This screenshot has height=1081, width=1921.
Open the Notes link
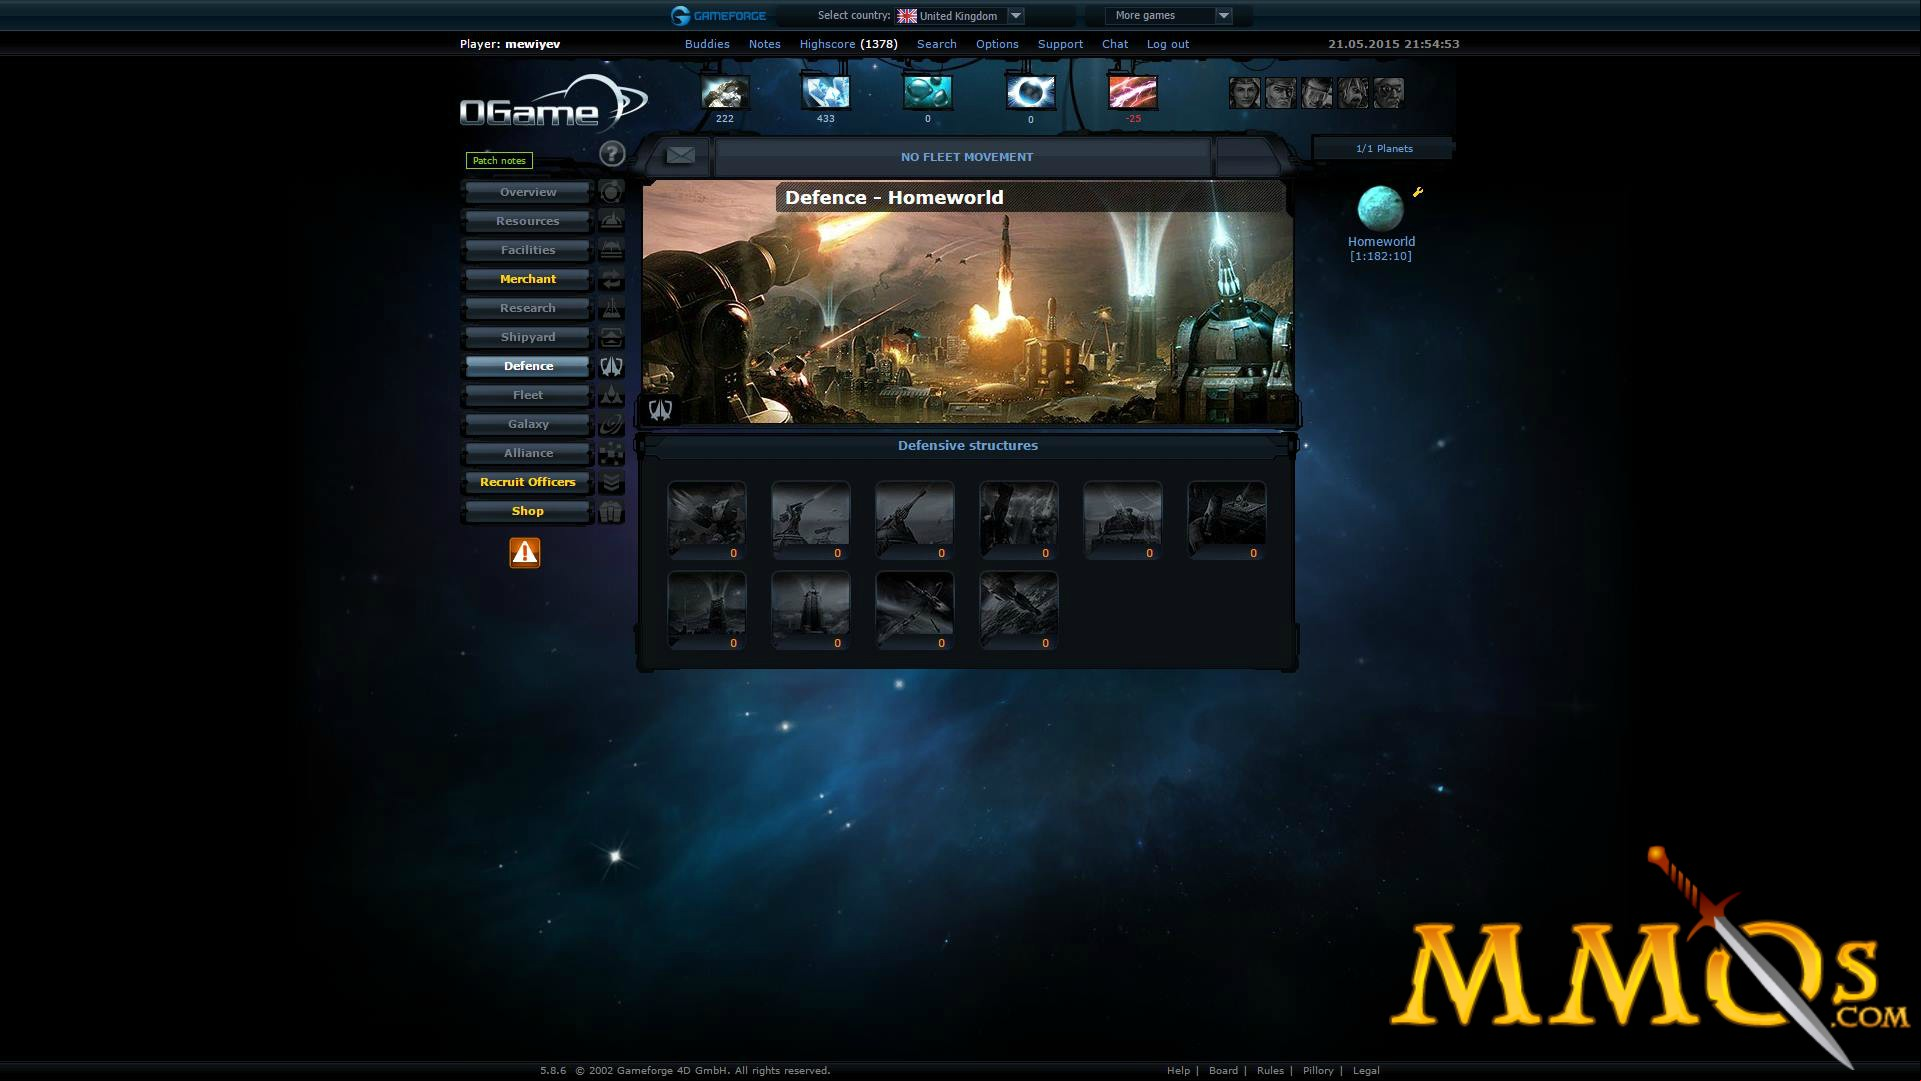pos(765,44)
